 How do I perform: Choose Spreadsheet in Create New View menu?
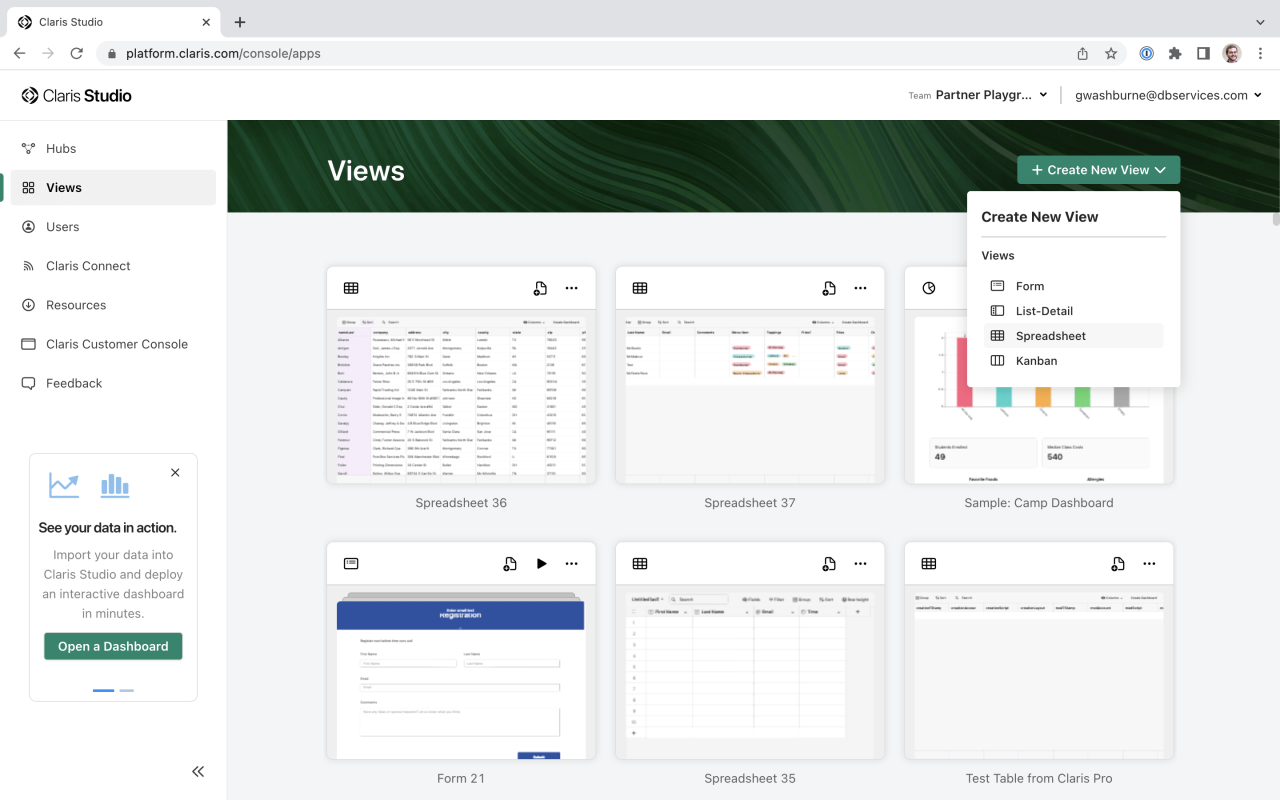1074,336
